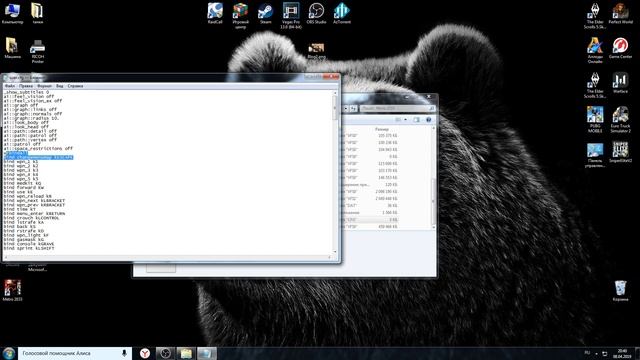Open the Панель управления desktop icon
The width and height of the screenshot is (640, 360).
595,155
